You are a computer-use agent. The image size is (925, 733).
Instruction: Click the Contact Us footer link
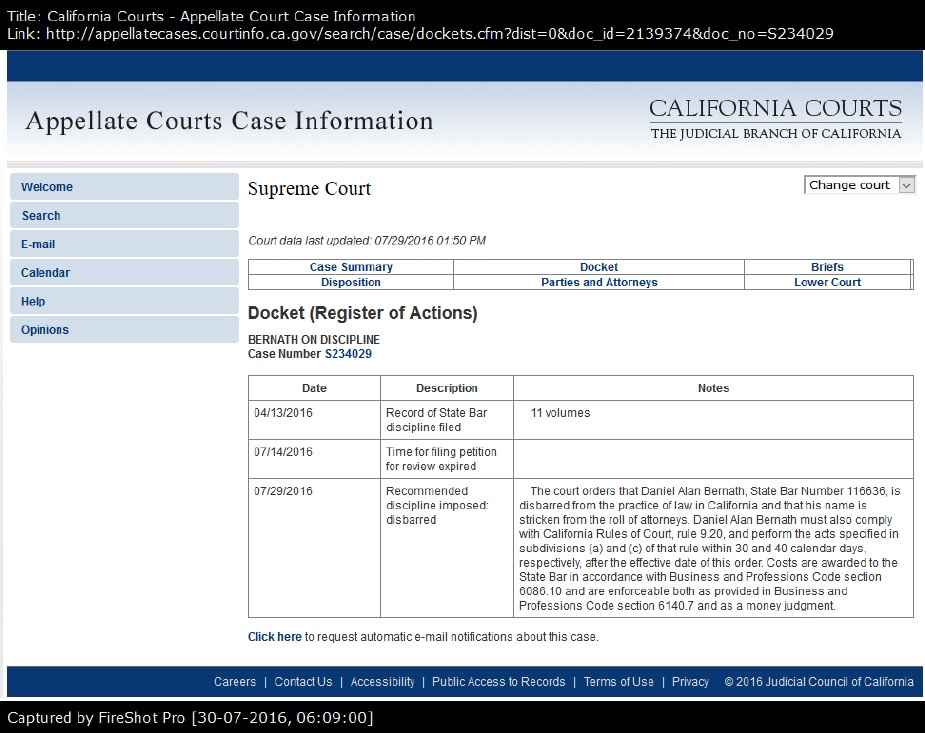[x=303, y=682]
